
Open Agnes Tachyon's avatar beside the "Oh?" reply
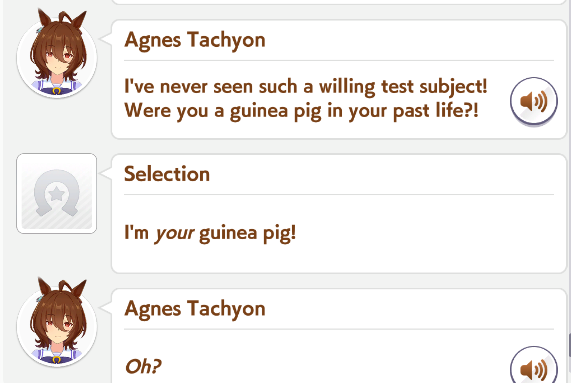pyautogui.click(x=56, y=323)
